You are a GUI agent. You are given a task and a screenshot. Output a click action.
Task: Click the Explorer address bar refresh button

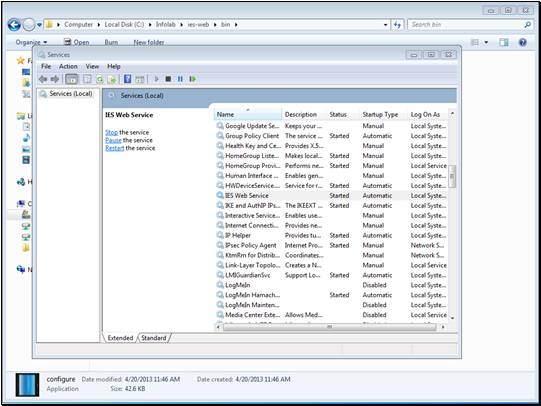pyautogui.click(x=397, y=24)
